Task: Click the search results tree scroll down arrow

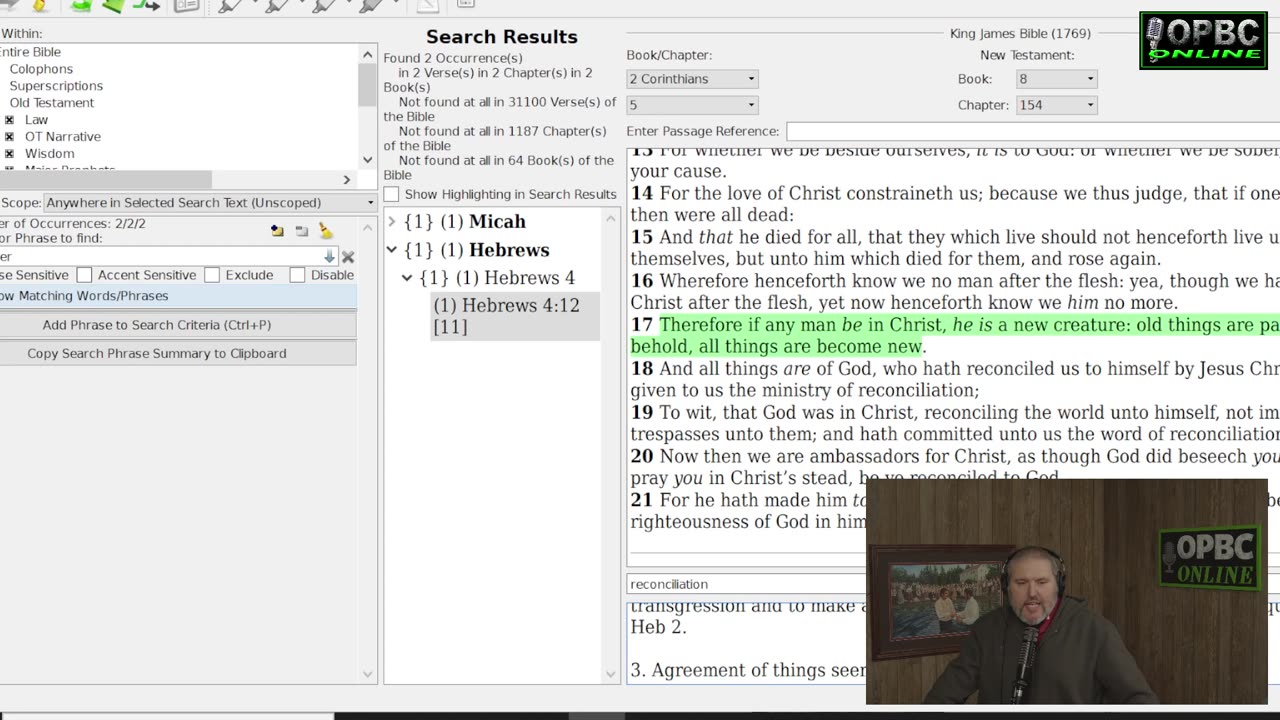Action: pyautogui.click(x=611, y=674)
